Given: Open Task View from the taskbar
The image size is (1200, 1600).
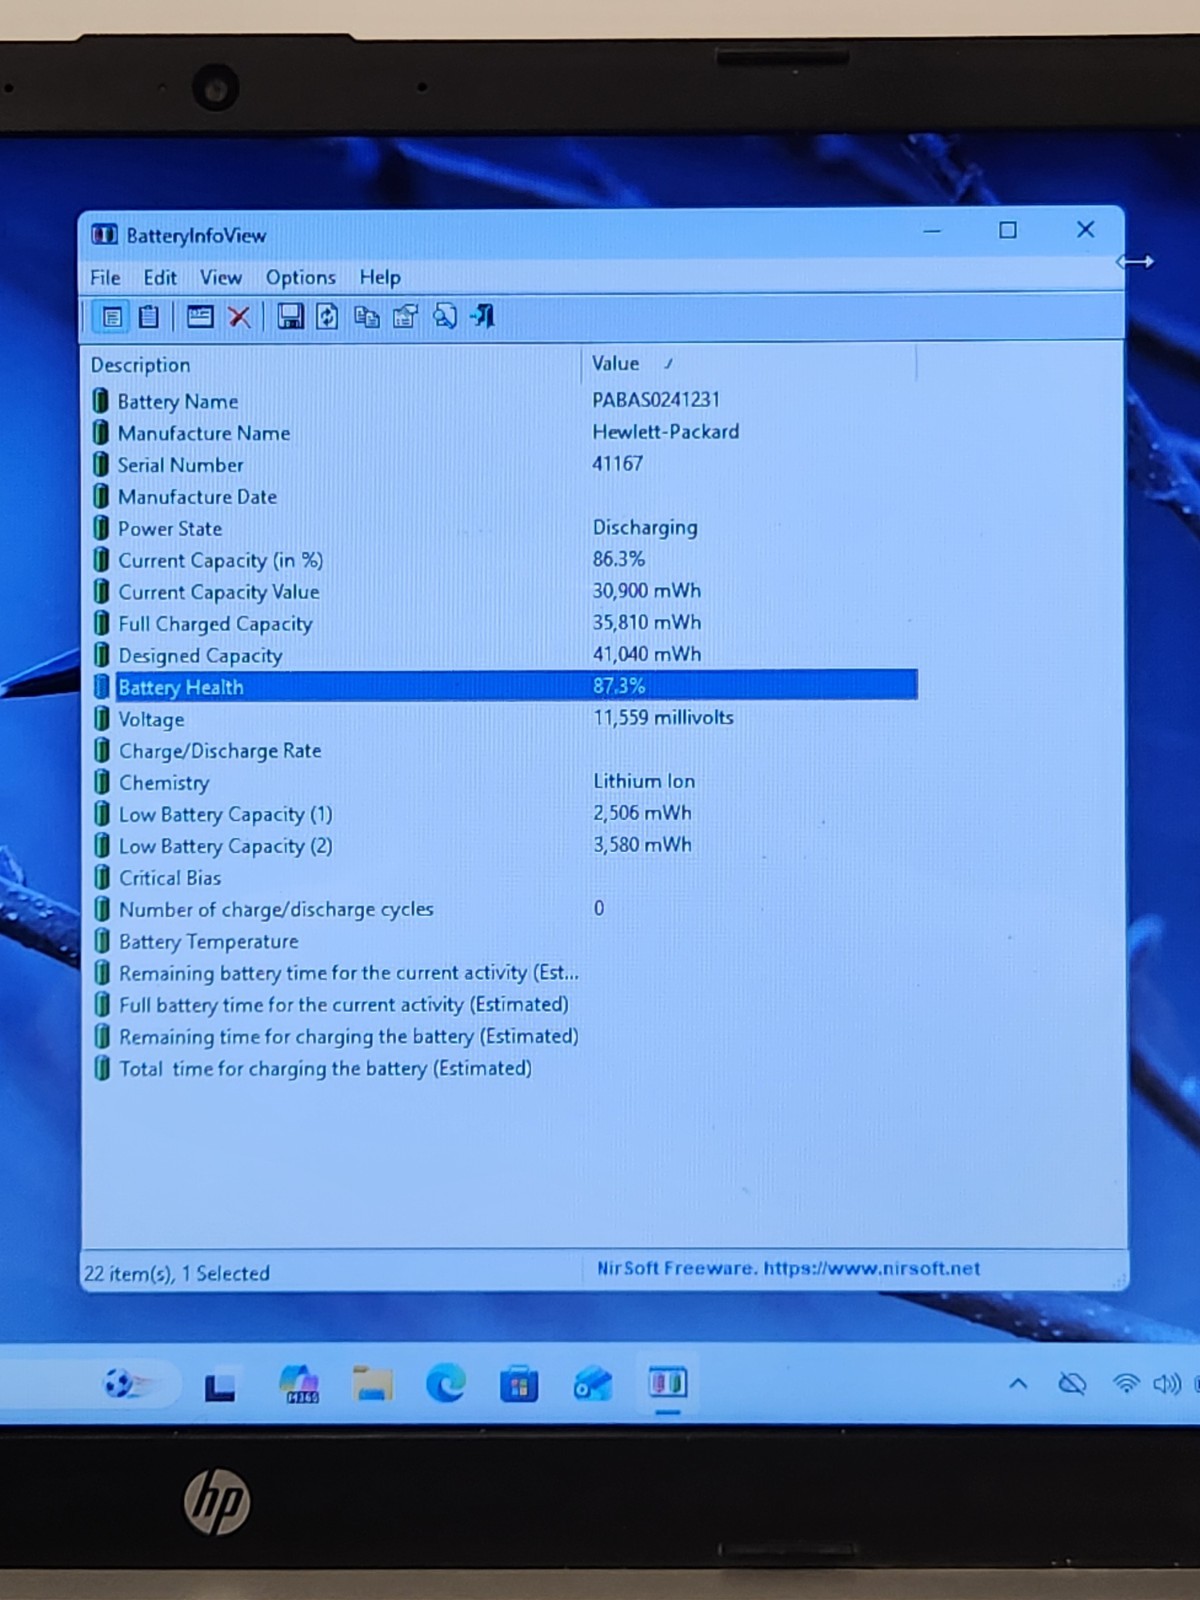Looking at the screenshot, I should coord(220,1386).
